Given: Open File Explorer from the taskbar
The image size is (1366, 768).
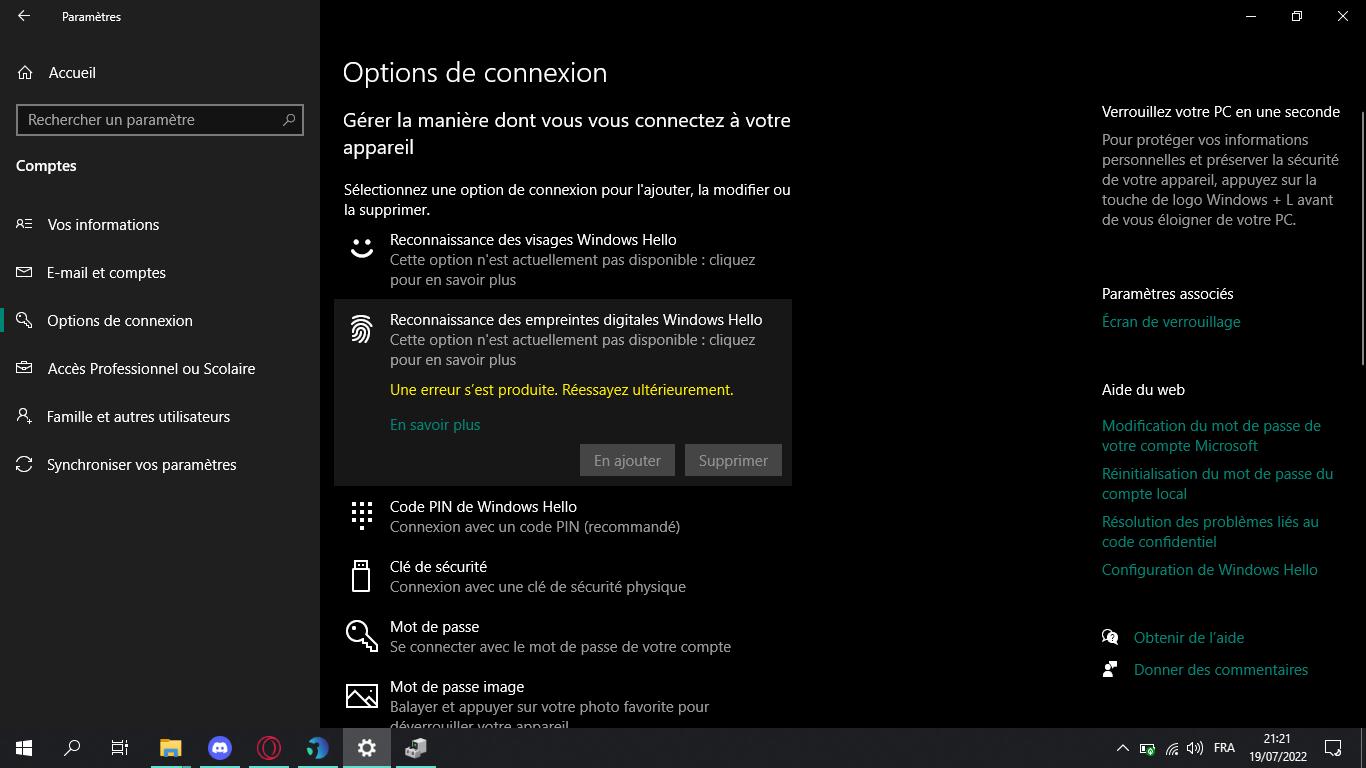Looking at the screenshot, I should 171,748.
